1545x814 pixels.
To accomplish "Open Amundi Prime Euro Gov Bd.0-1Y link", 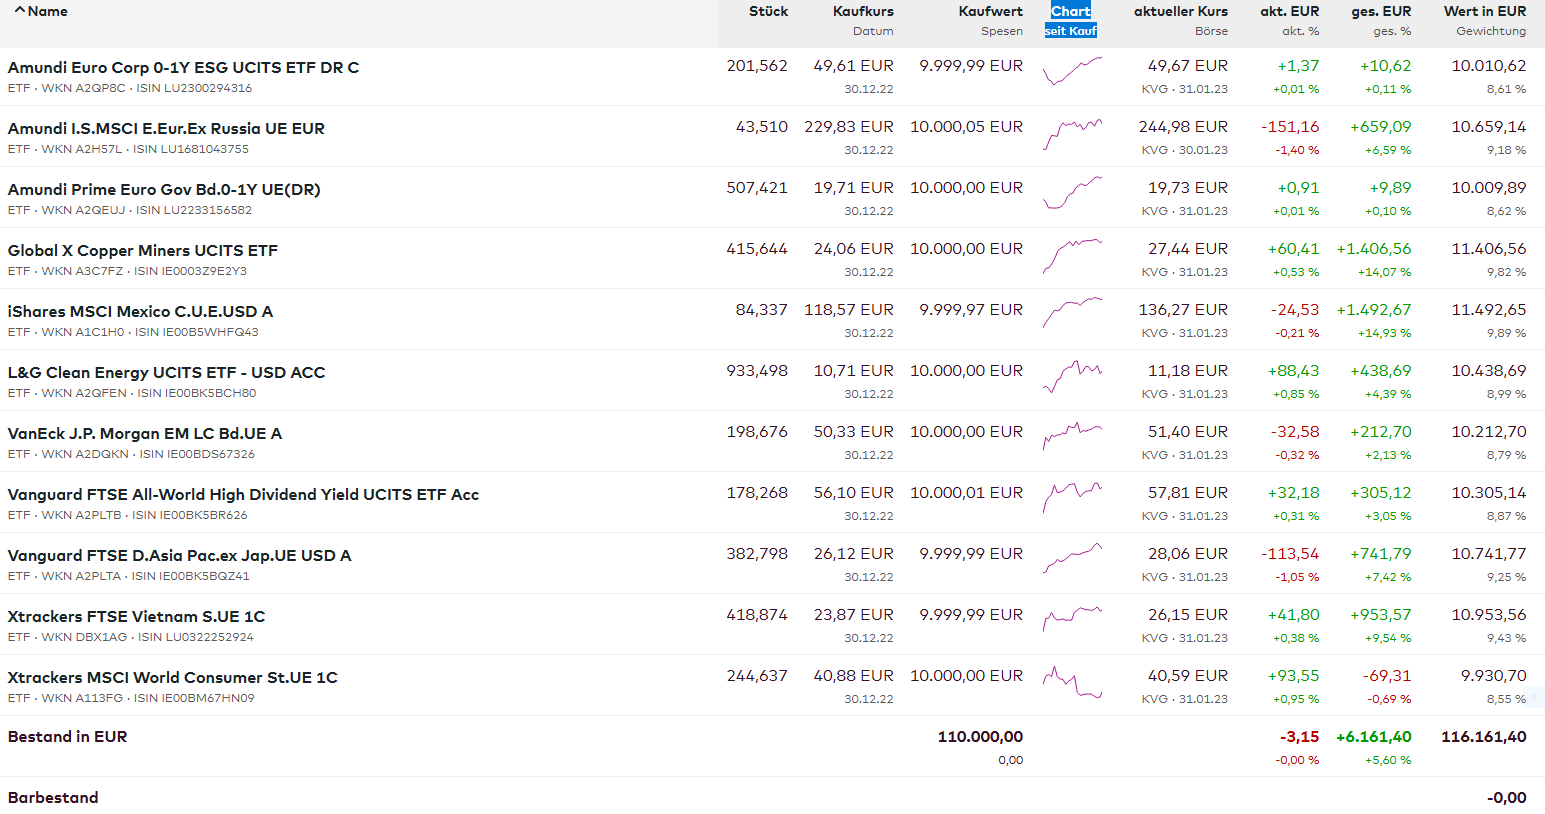I will point(164,189).
